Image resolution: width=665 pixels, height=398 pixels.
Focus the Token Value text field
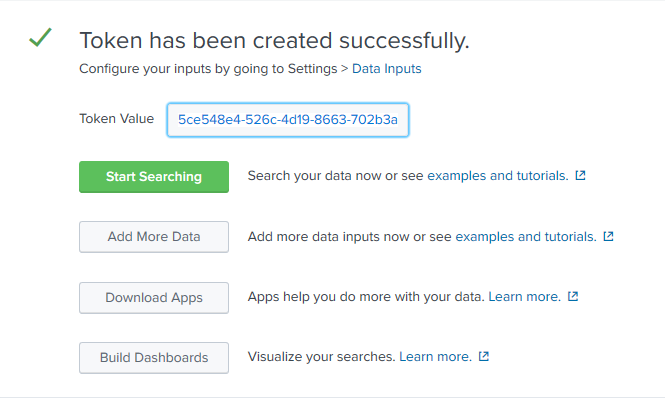[x=288, y=120]
